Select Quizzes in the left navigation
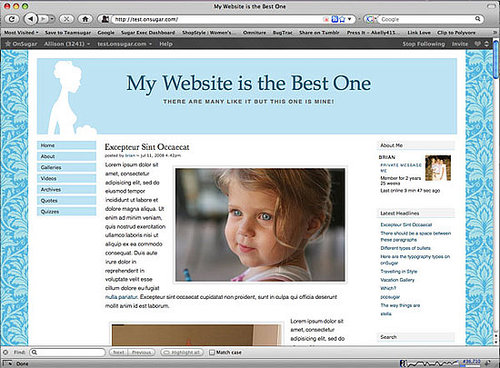Image resolution: width=500 pixels, height=368 pixels. pos(66,212)
